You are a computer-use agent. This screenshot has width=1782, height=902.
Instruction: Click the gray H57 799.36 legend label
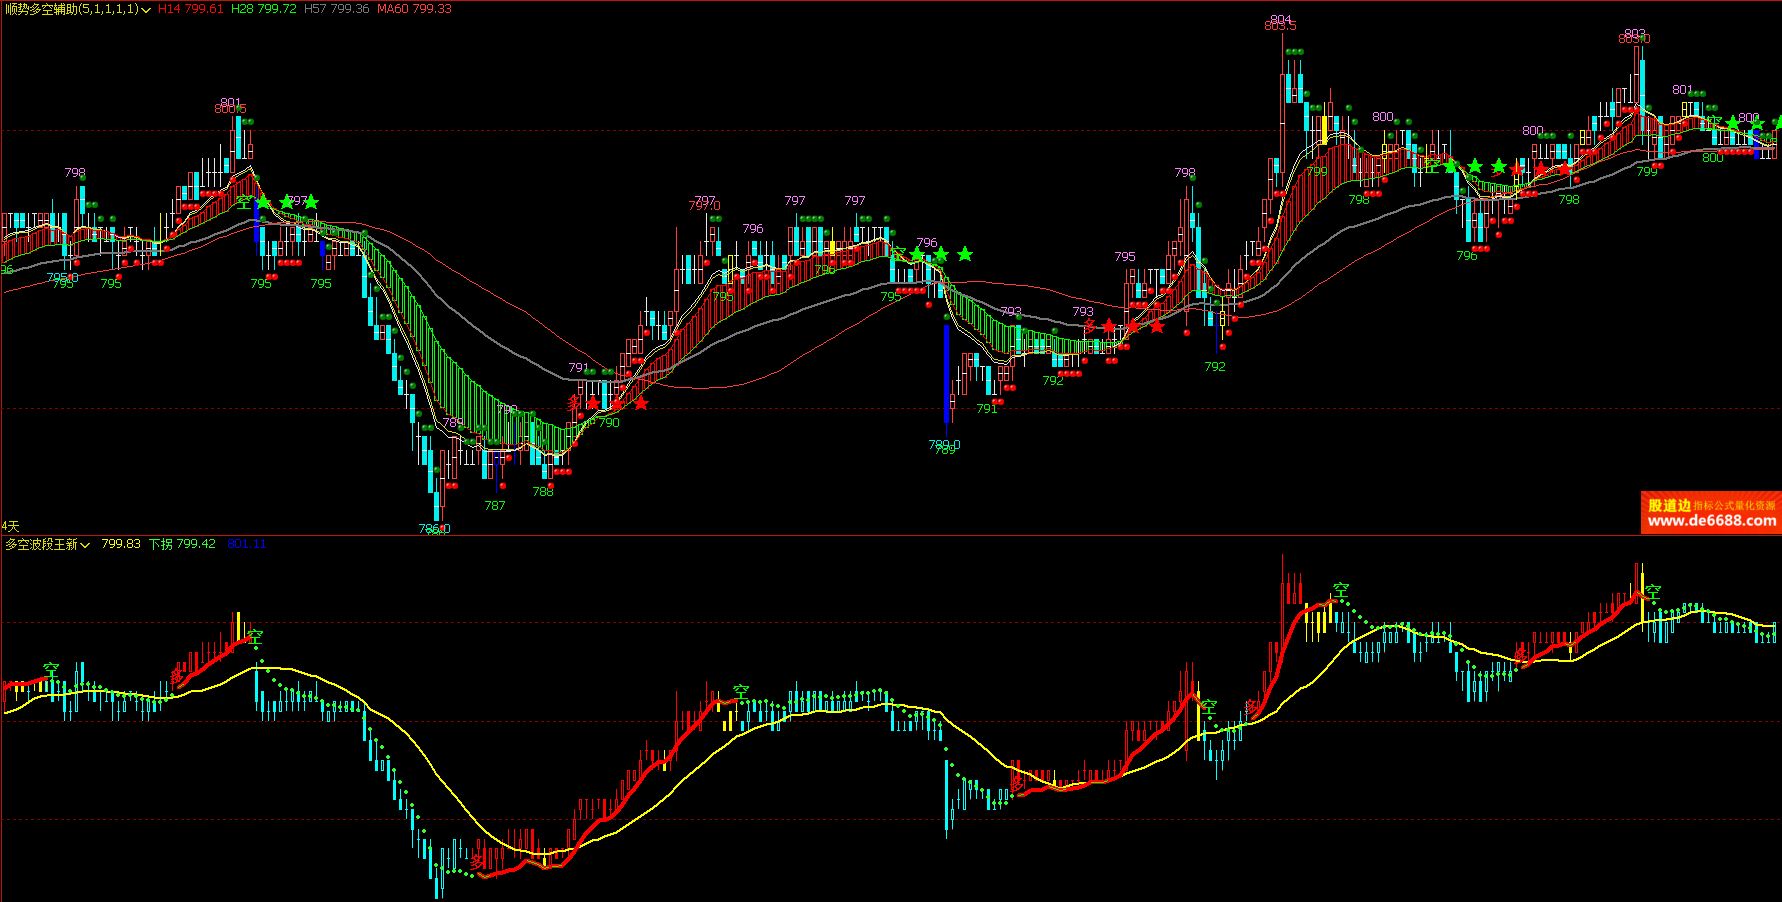click(x=336, y=9)
